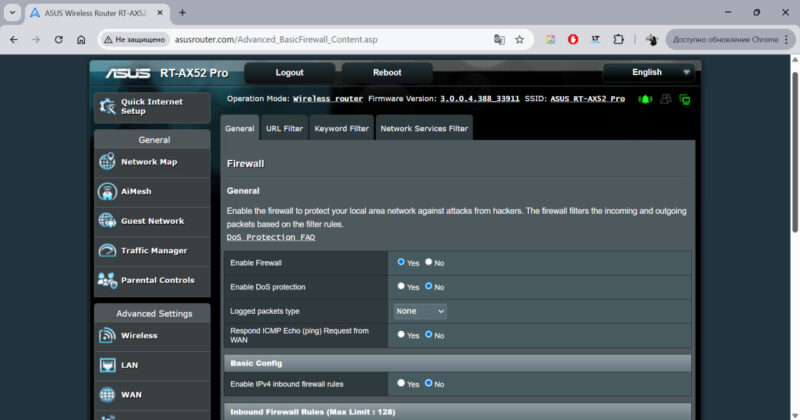
Task: Click the client users status icon
Action: pyautogui.click(x=666, y=99)
